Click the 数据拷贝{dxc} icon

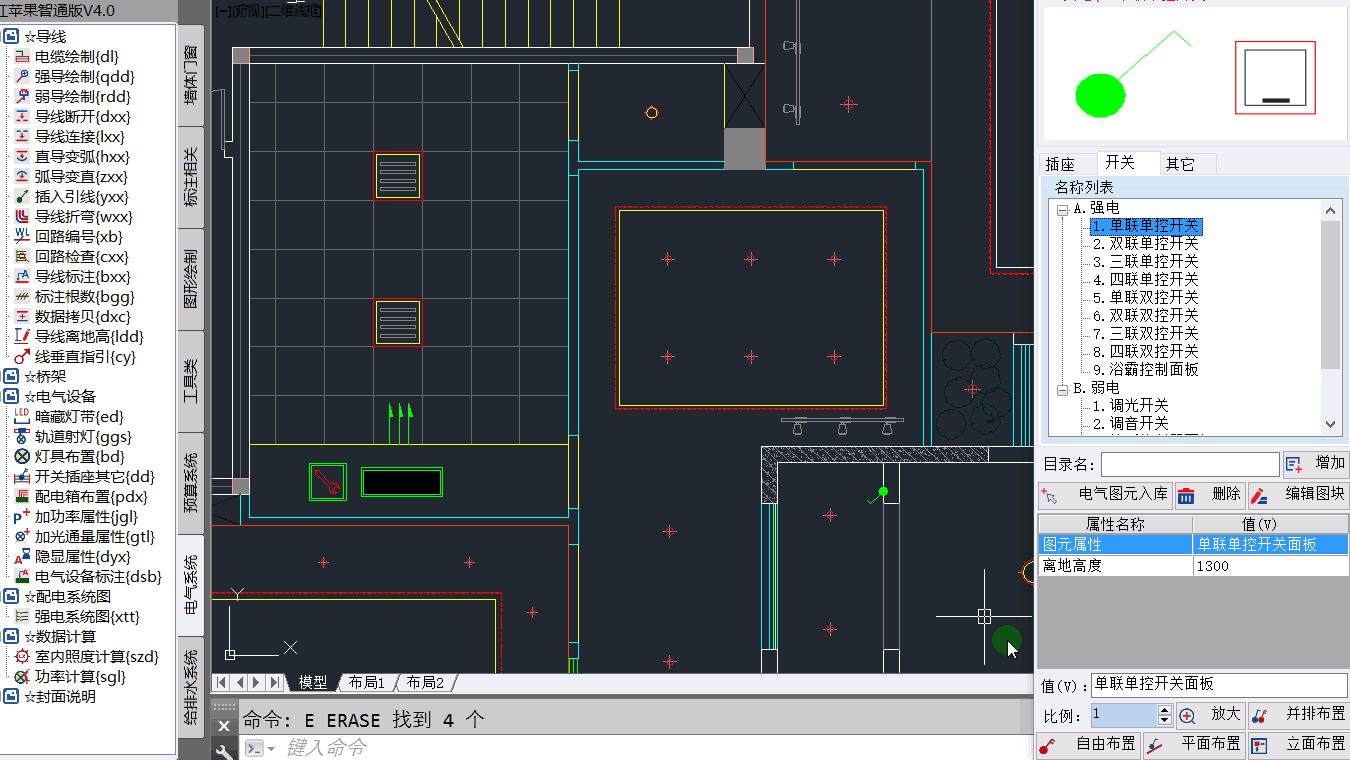coord(22,317)
